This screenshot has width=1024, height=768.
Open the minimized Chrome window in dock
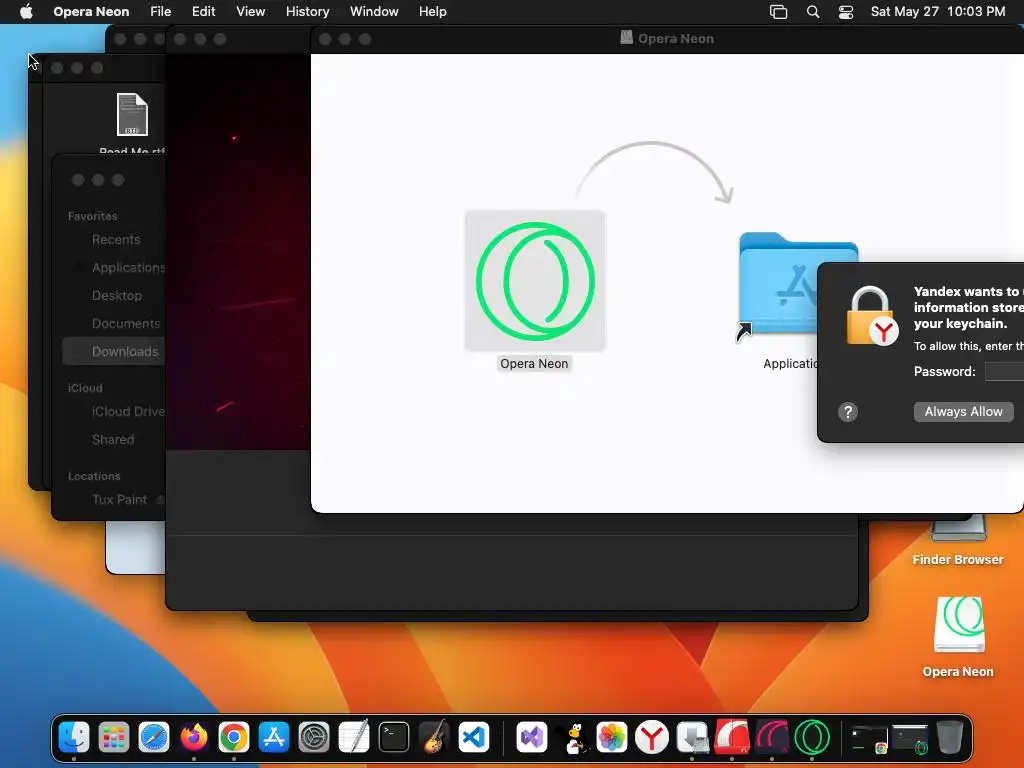(869, 739)
